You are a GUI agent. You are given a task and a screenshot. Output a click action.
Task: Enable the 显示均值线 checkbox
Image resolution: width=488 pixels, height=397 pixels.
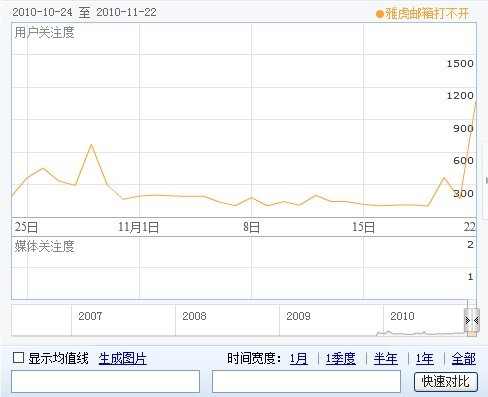pyautogui.click(x=18, y=358)
